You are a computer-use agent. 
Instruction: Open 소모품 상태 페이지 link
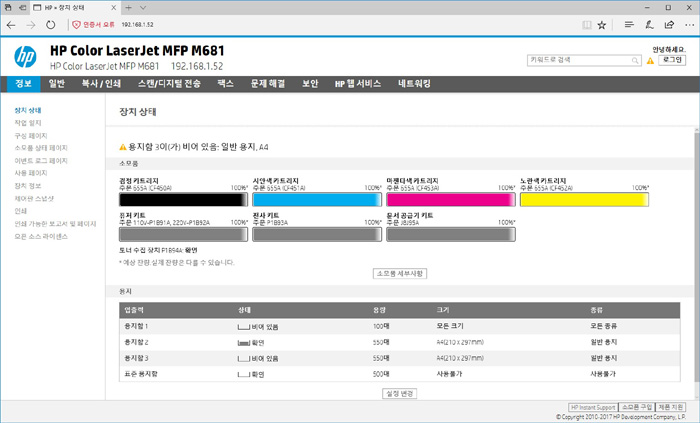[41, 148]
